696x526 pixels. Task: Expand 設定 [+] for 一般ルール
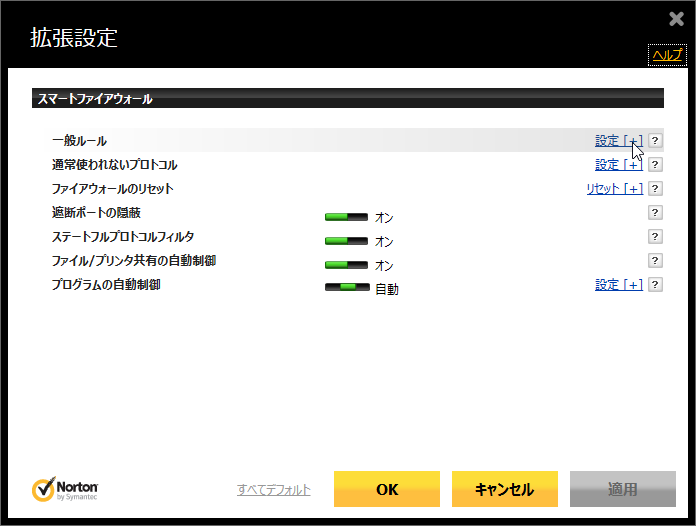pos(618,141)
